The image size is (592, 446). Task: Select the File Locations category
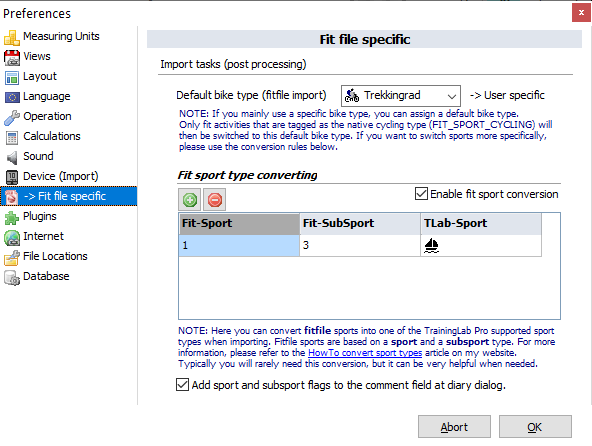(55, 256)
